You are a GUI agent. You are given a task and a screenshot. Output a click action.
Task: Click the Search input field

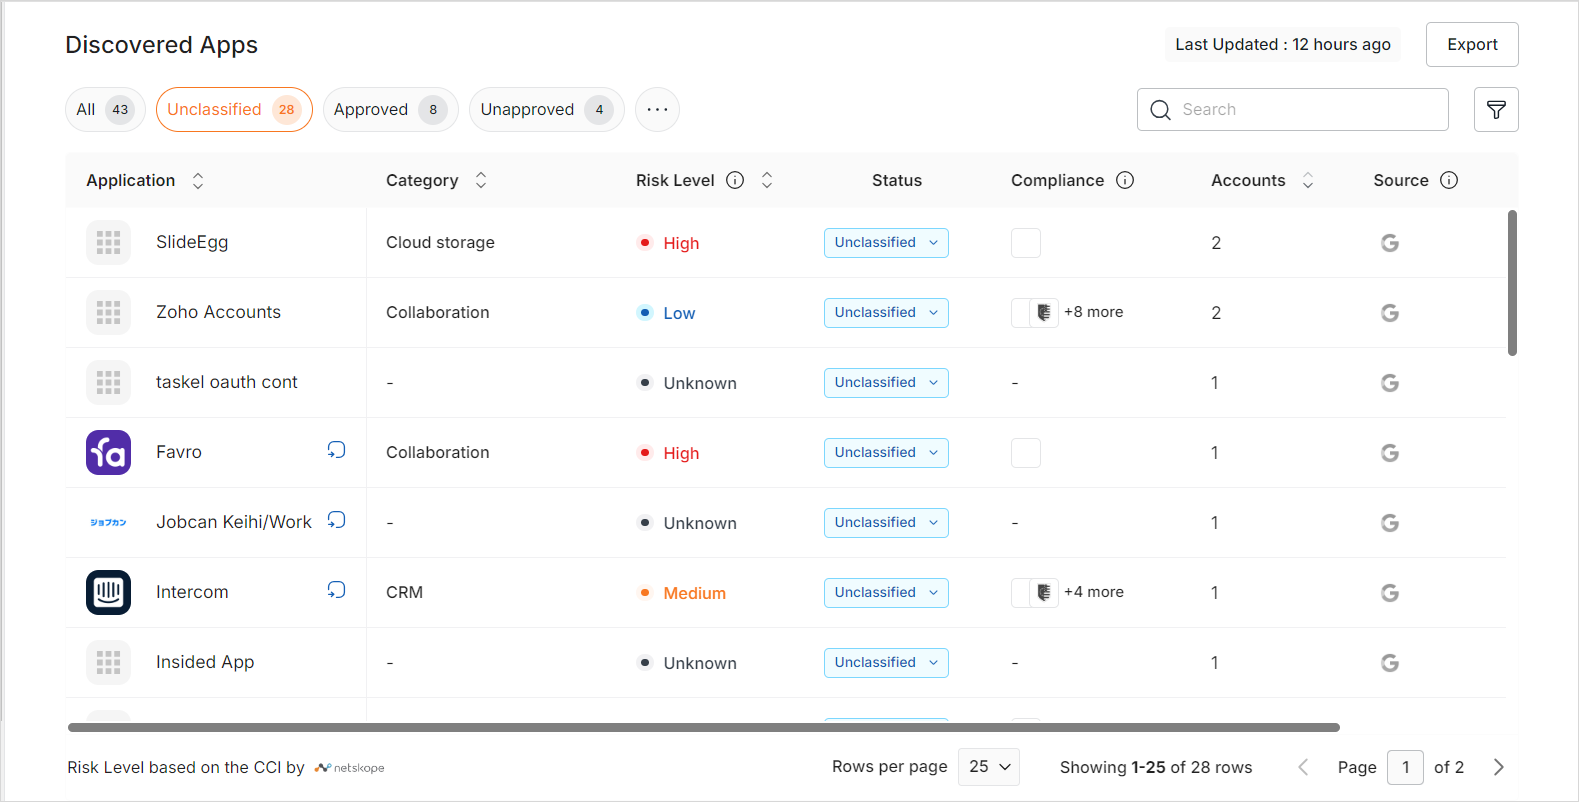click(1292, 110)
